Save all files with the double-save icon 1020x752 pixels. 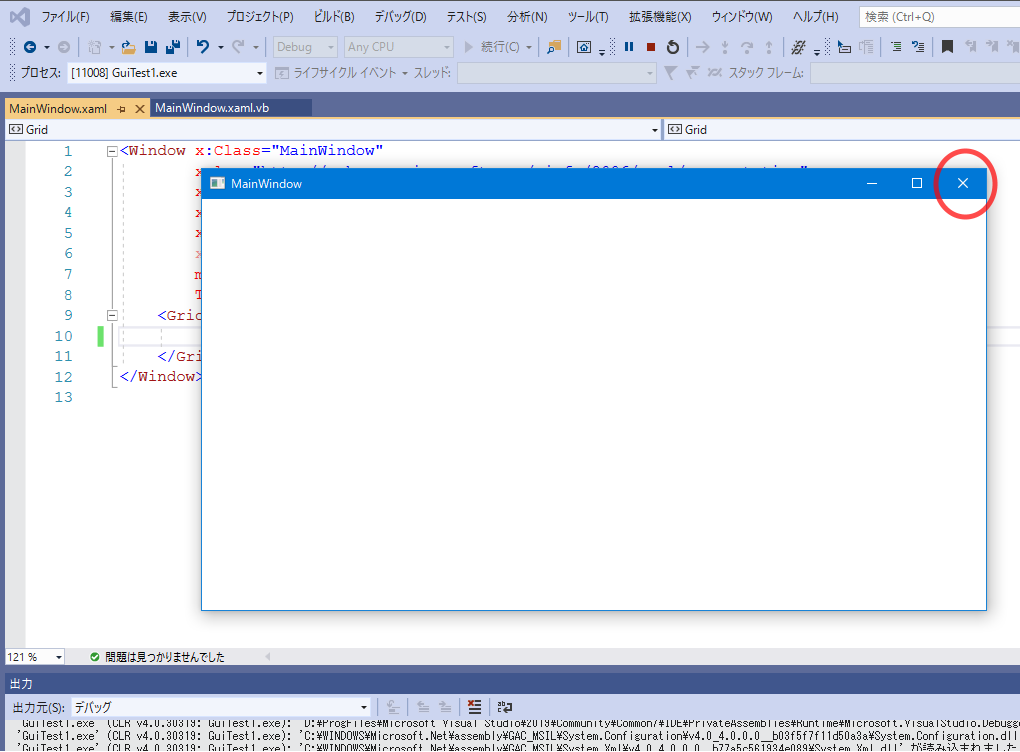171,46
